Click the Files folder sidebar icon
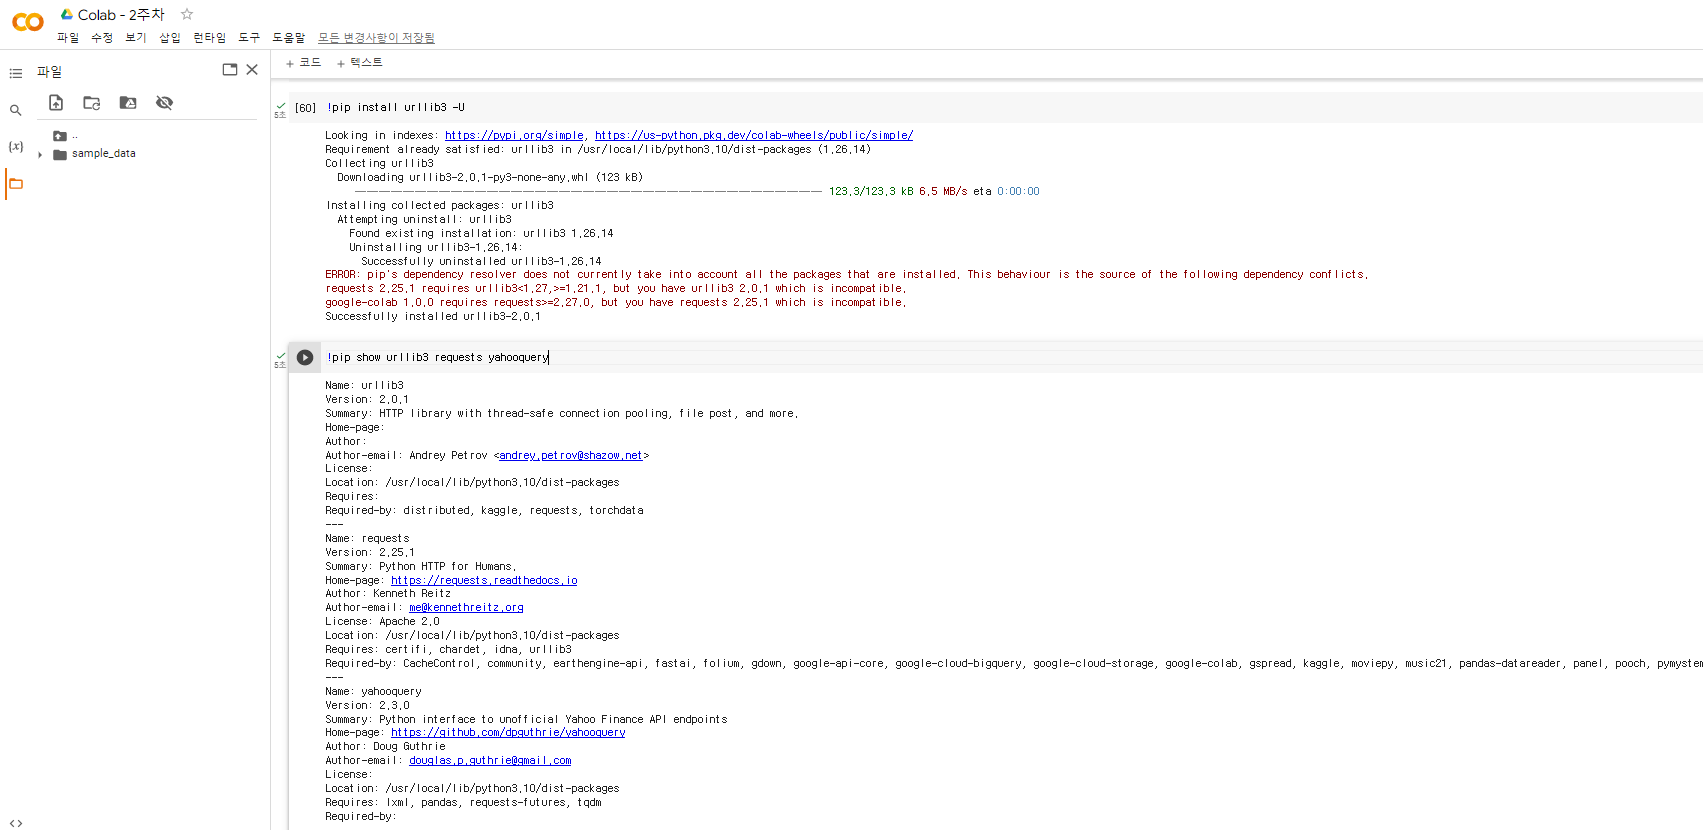The width and height of the screenshot is (1703, 830). pyautogui.click(x=16, y=183)
